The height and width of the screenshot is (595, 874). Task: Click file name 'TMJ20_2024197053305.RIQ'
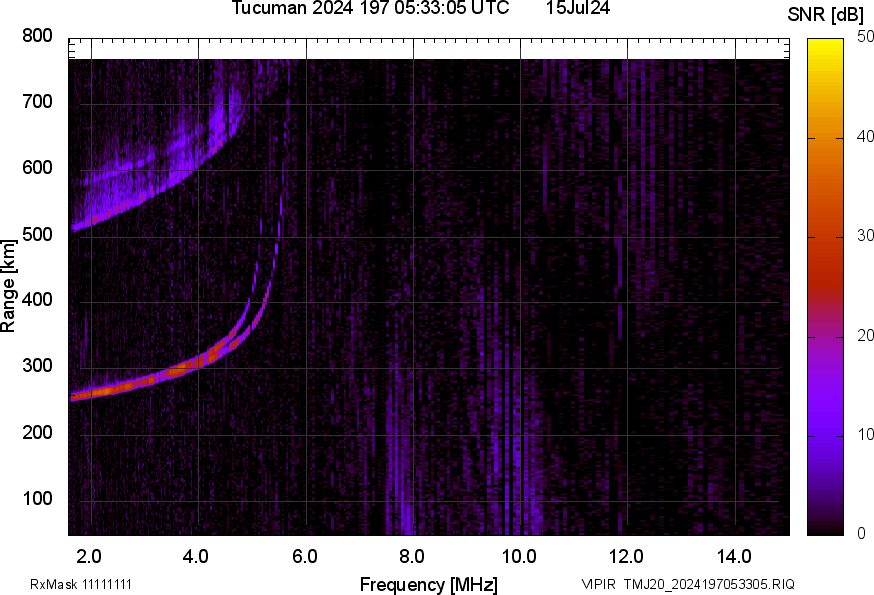pos(709,584)
